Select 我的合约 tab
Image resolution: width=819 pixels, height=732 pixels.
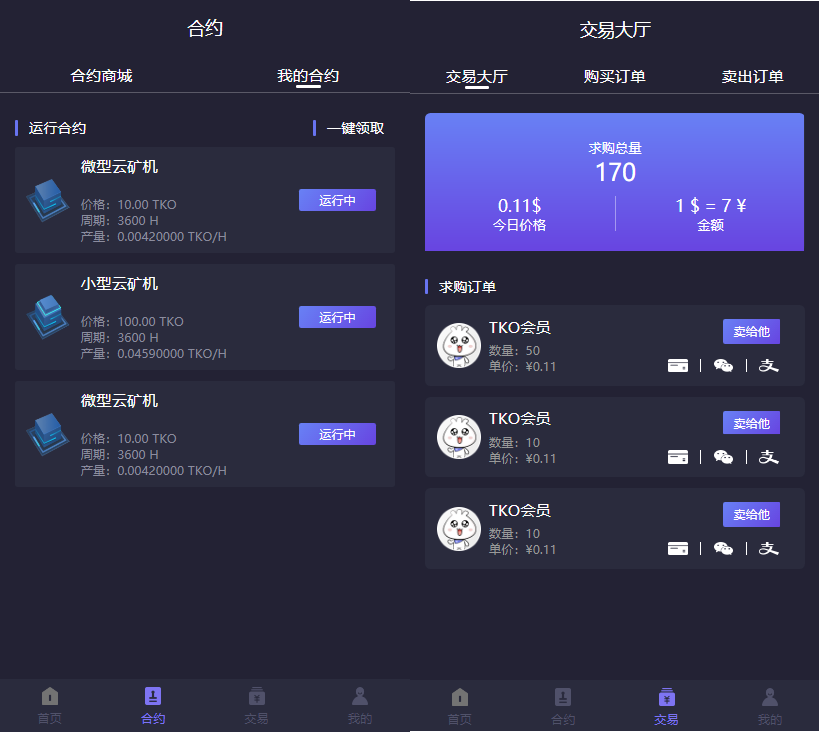pos(308,76)
